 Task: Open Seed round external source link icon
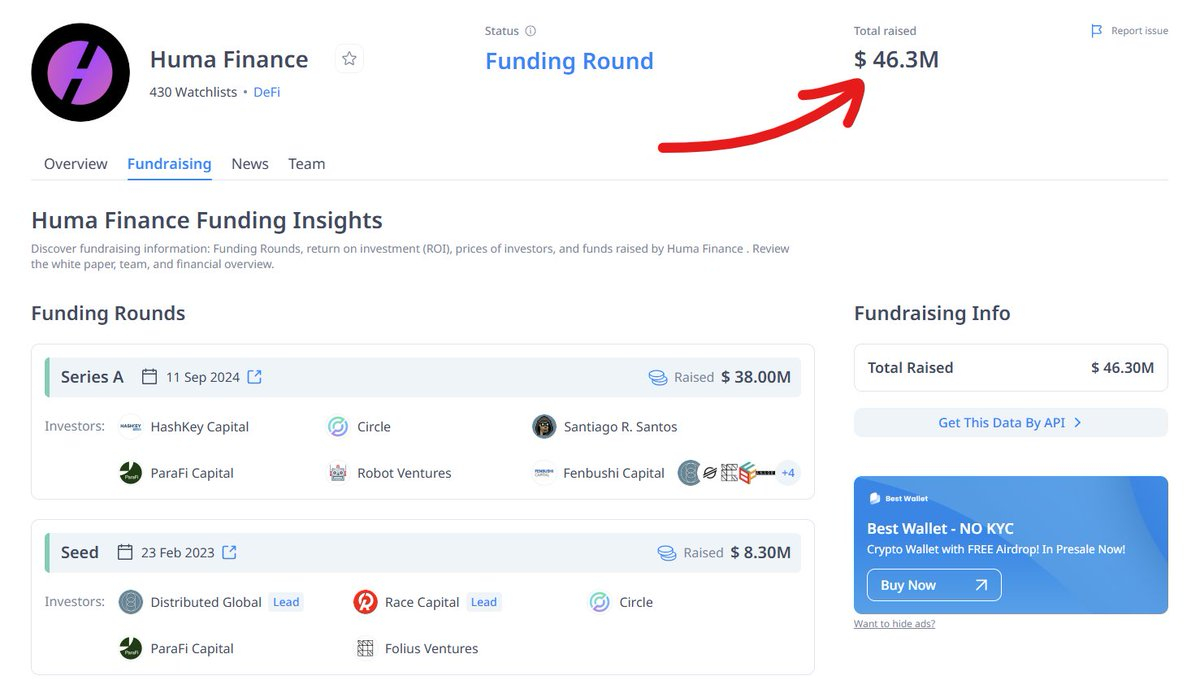[229, 552]
